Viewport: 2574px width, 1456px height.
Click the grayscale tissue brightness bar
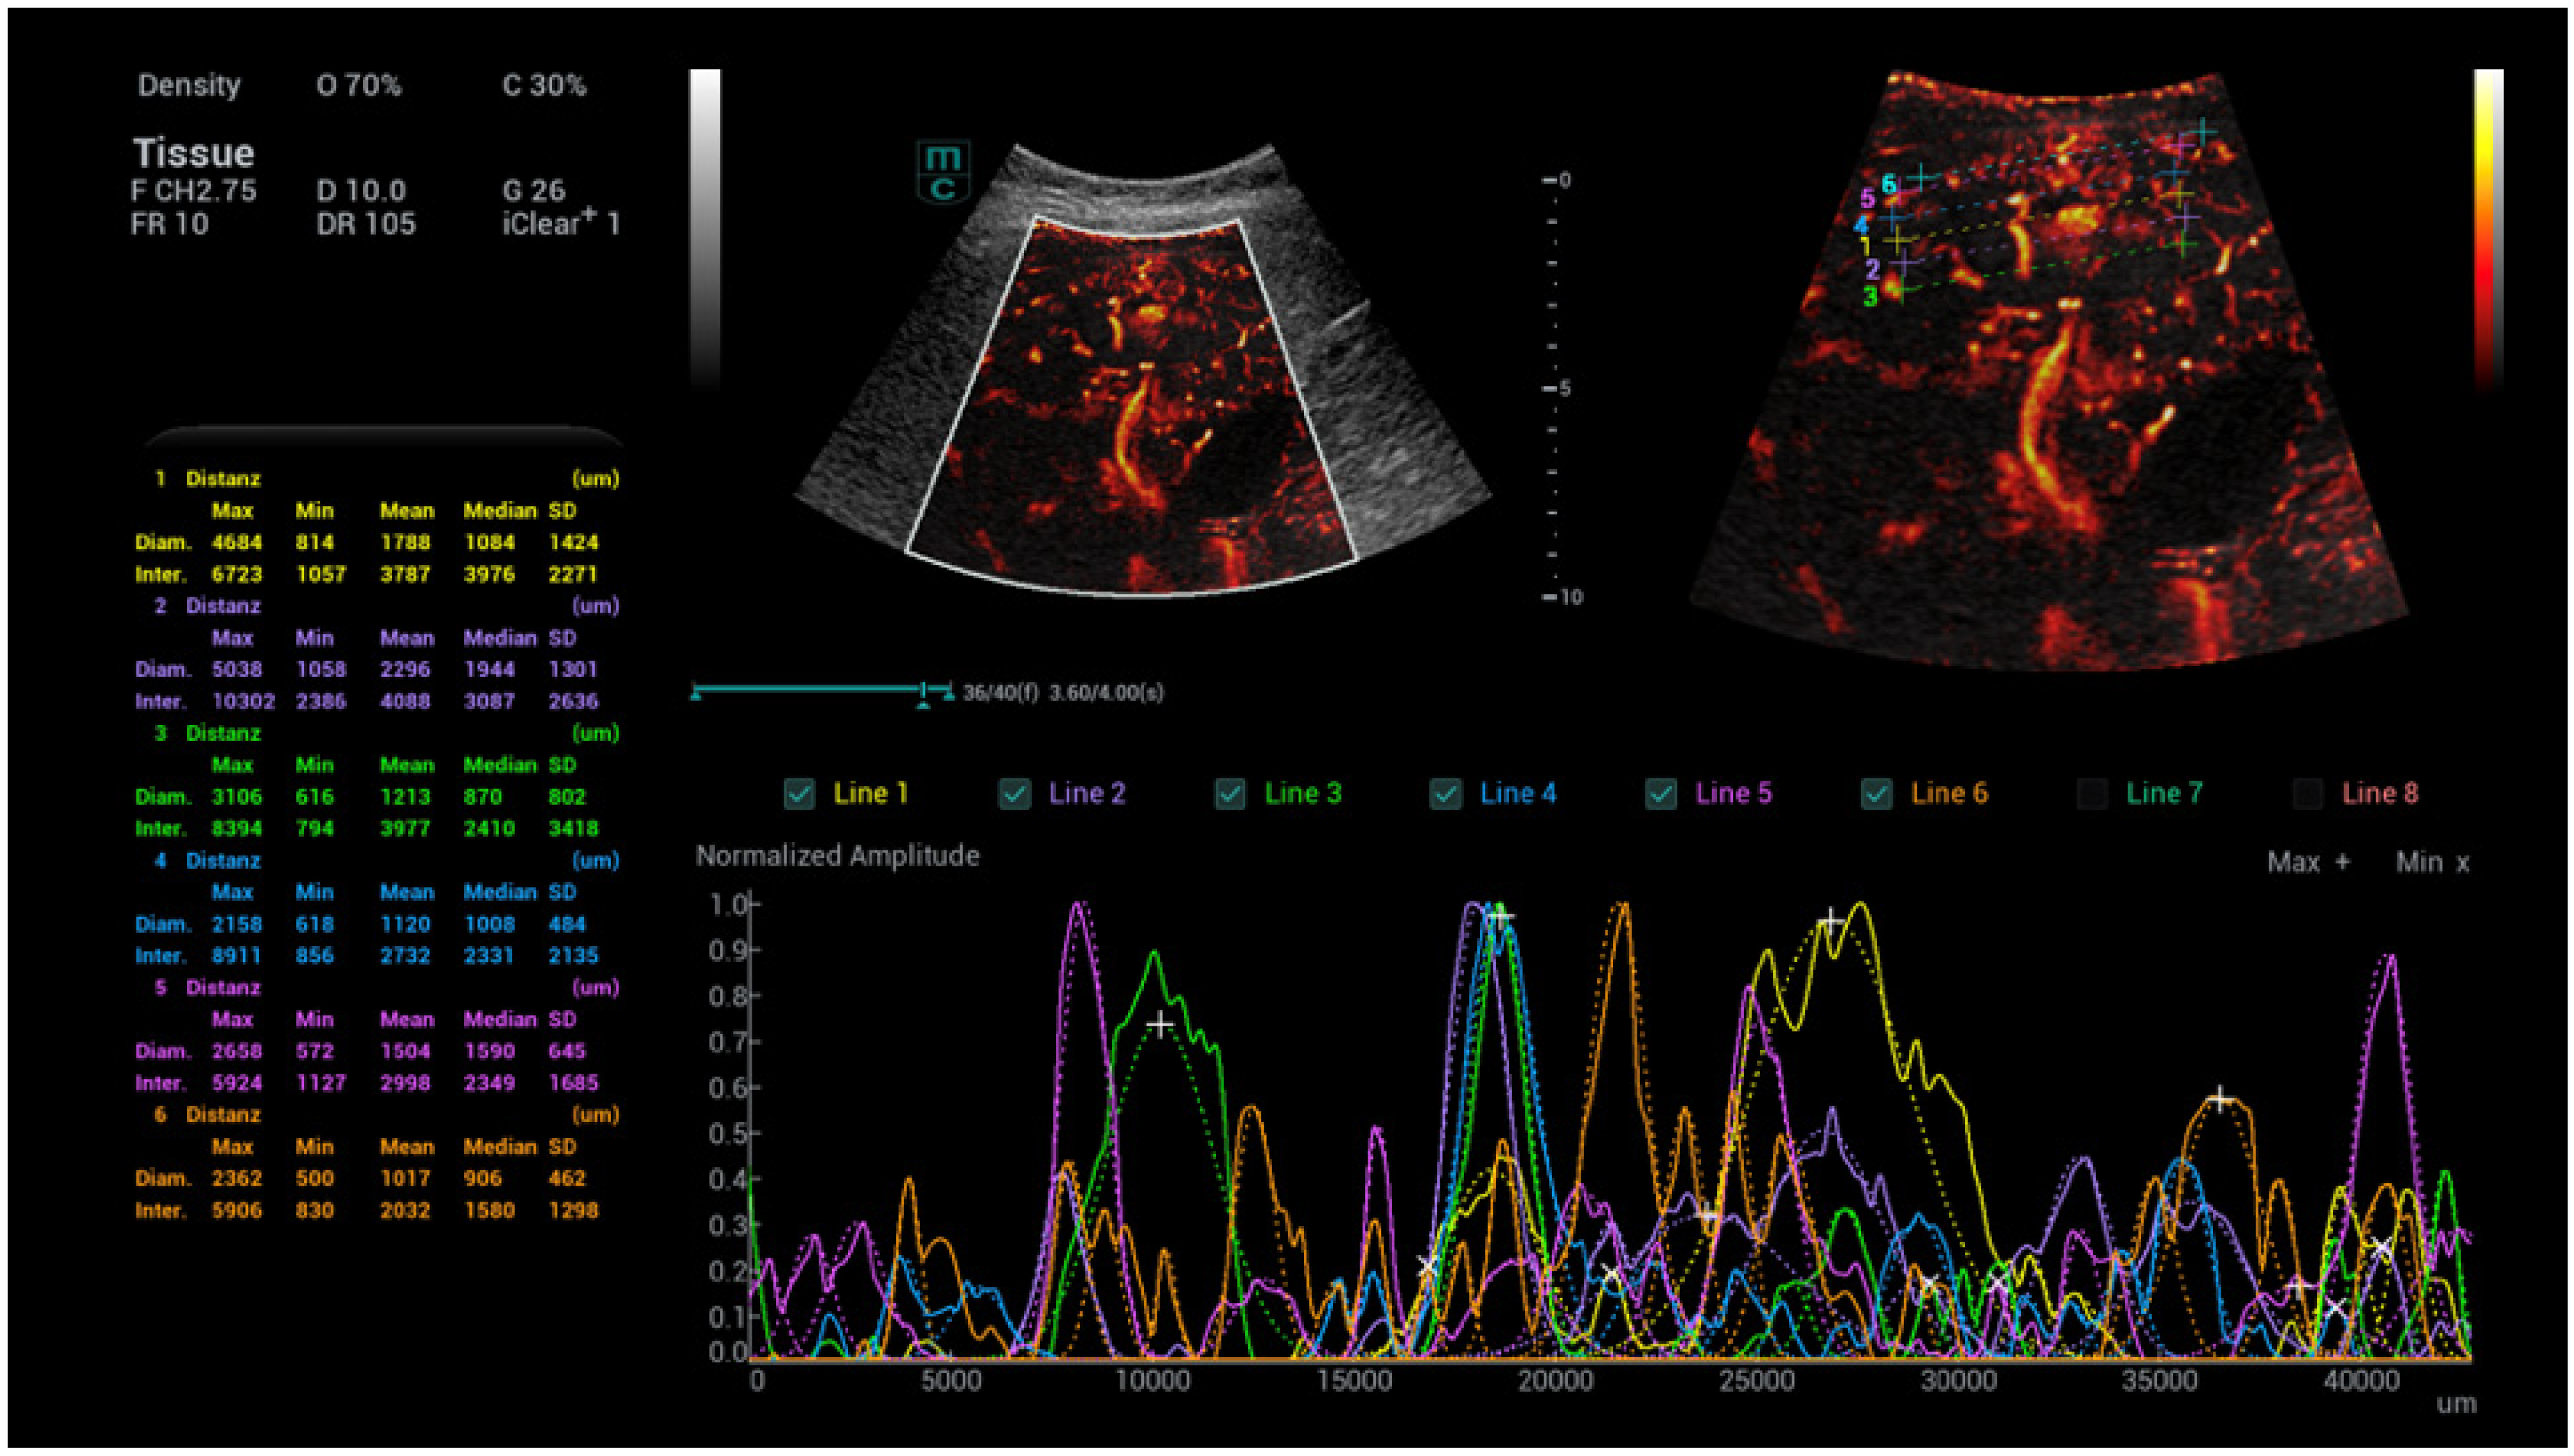click(705, 225)
